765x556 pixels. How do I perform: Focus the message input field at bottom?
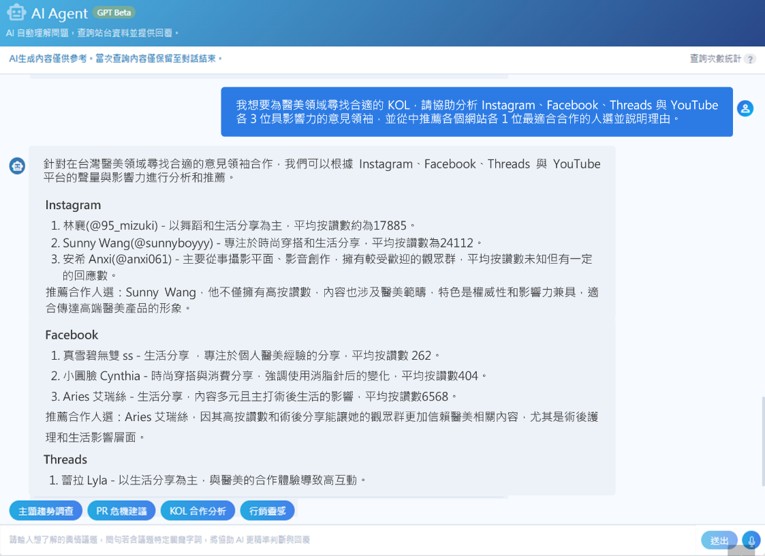click(350, 540)
